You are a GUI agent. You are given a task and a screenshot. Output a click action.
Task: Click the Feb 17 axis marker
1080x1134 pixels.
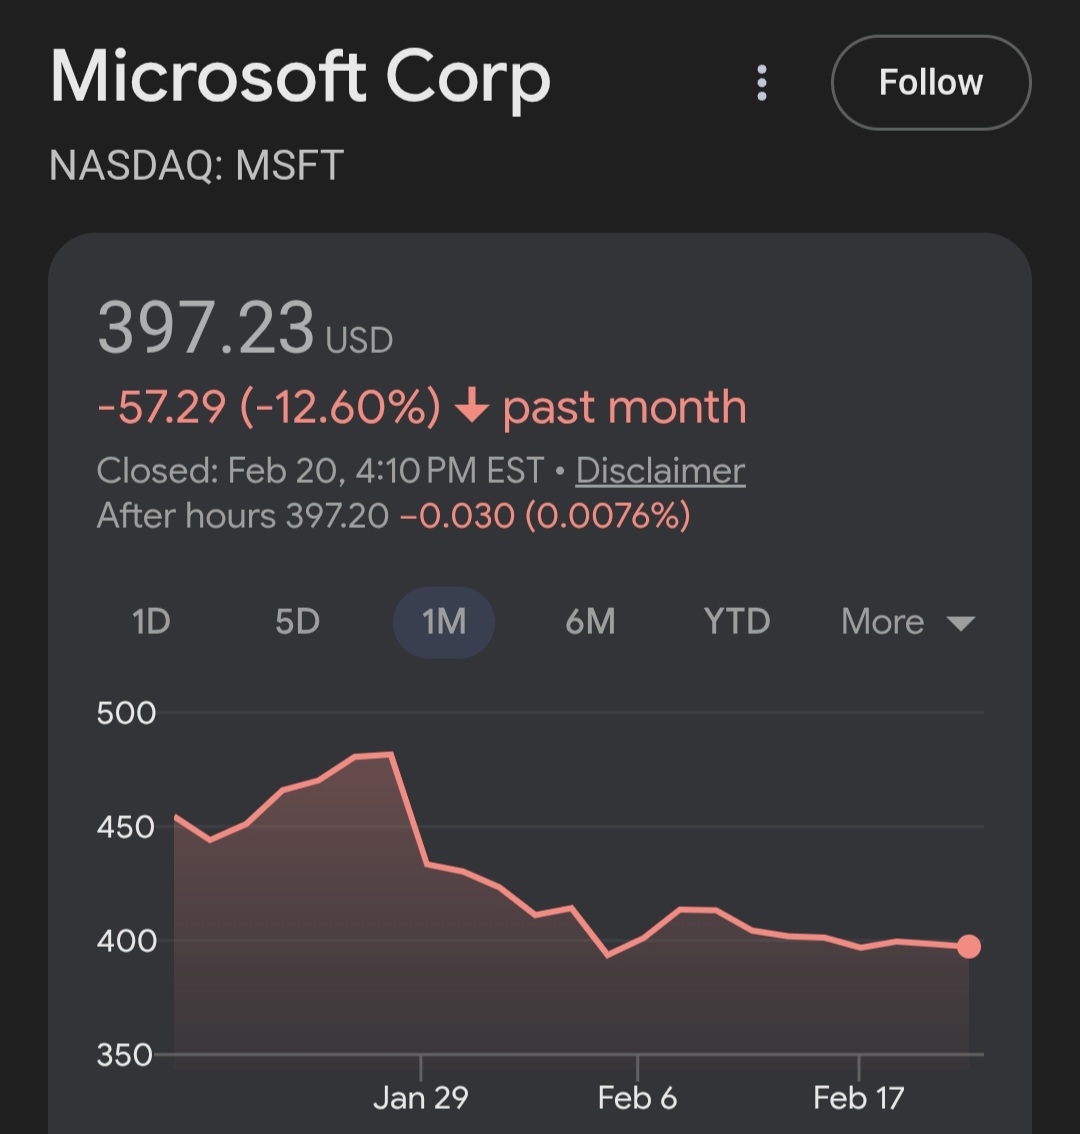point(858,1097)
